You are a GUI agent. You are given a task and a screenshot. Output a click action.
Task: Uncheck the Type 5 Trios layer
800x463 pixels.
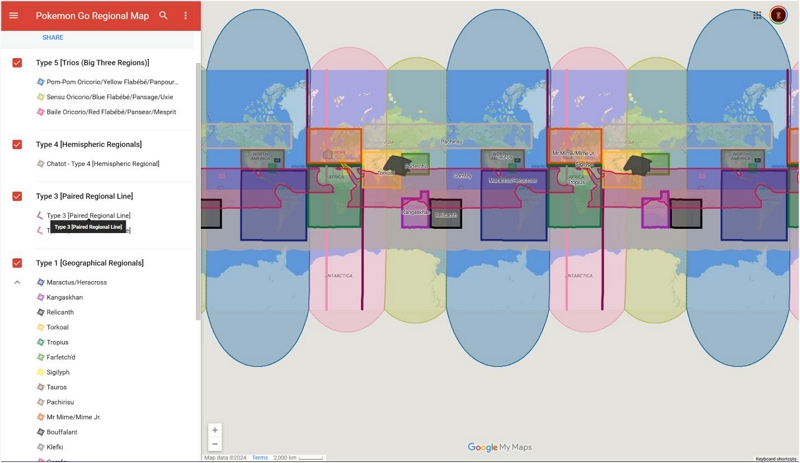[17, 63]
